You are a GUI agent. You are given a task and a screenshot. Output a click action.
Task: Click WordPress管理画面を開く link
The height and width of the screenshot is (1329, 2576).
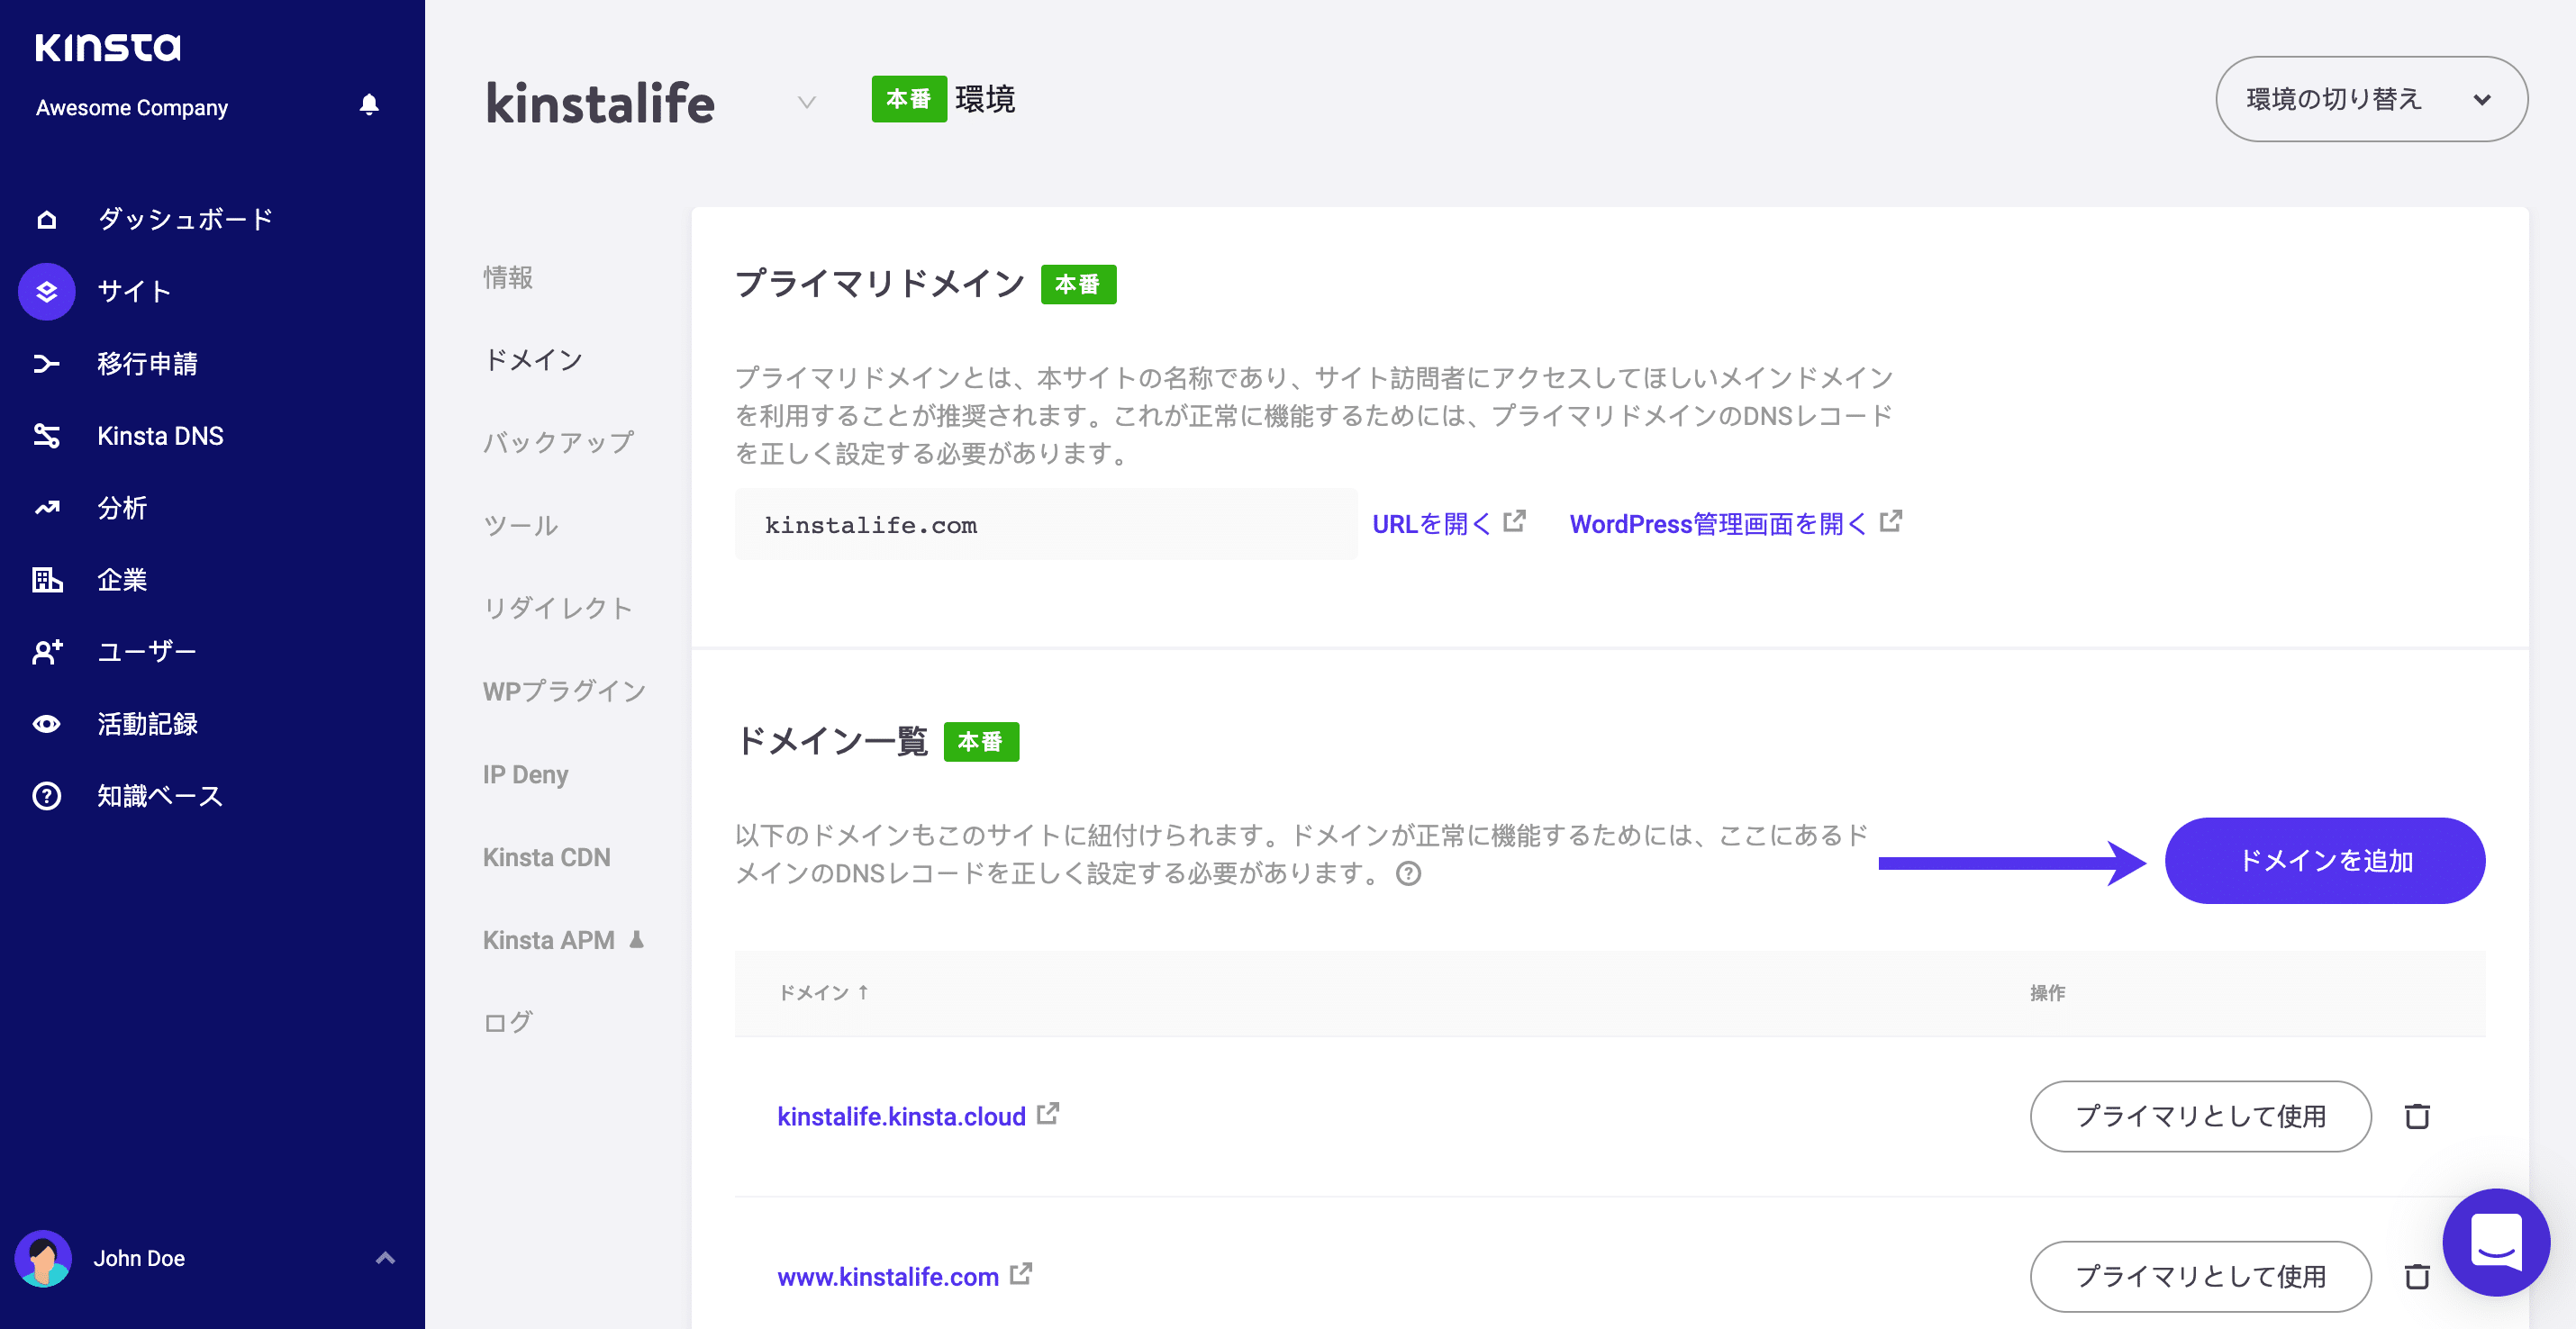pos(1717,523)
